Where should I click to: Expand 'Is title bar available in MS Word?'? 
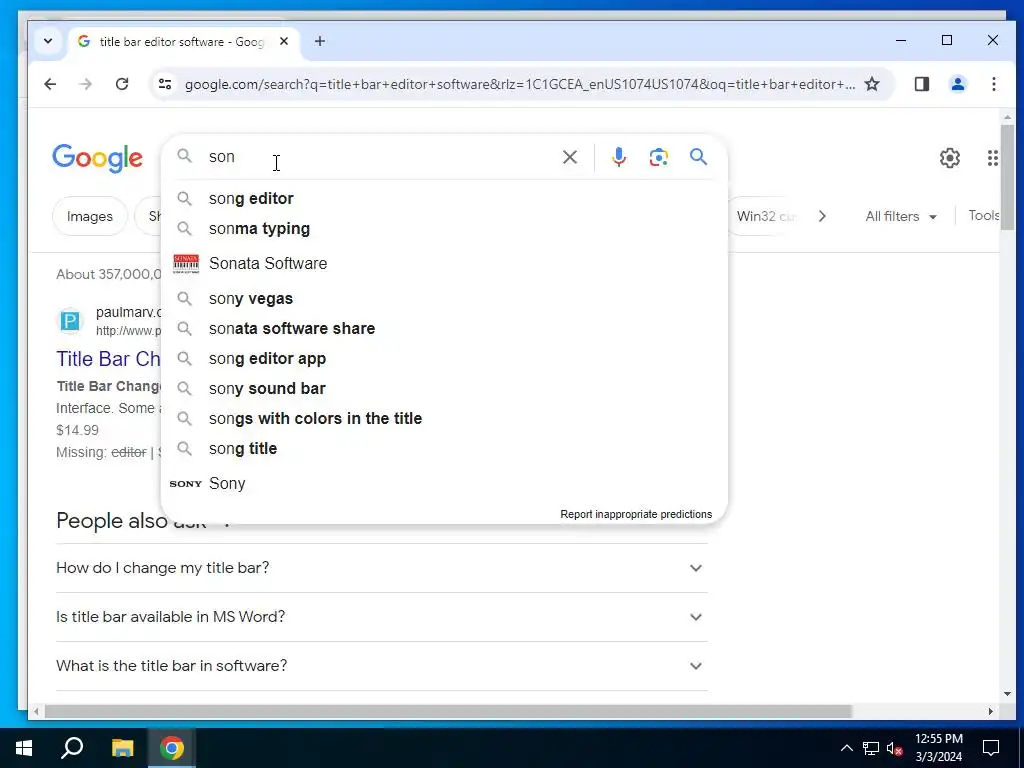[382, 617]
